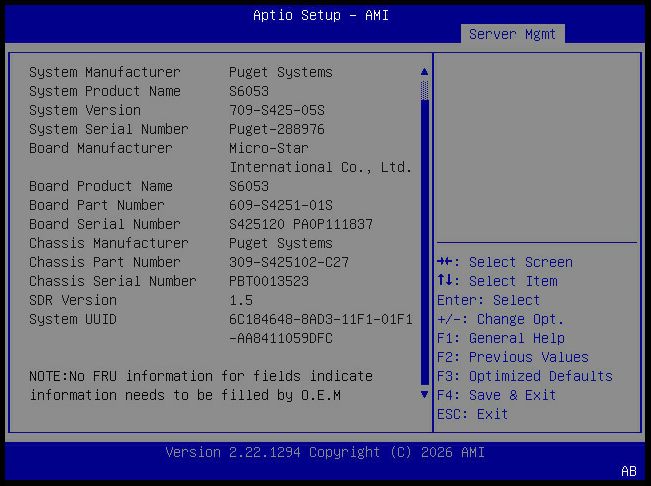Click UUID continuation -AA8411059DFC
This screenshot has width=651, height=486.
(281, 338)
